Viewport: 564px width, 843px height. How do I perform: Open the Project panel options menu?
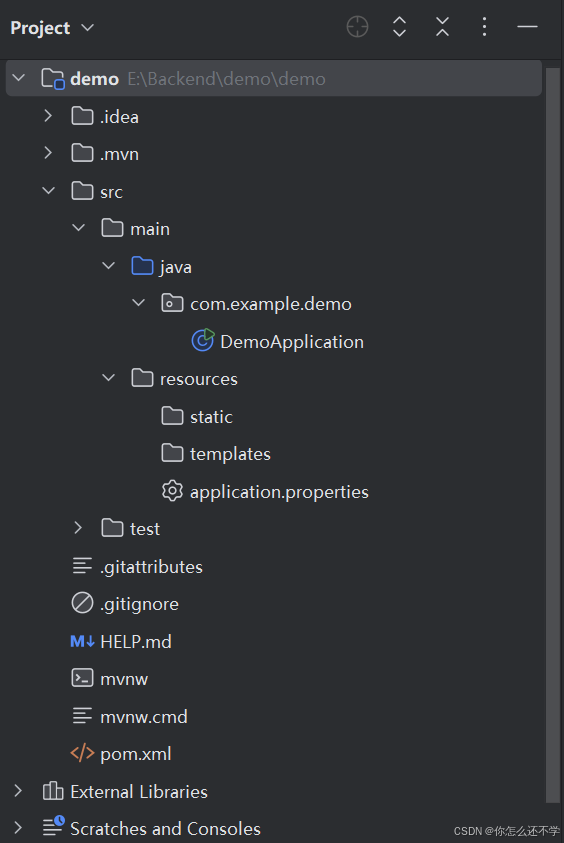pyautogui.click(x=484, y=26)
